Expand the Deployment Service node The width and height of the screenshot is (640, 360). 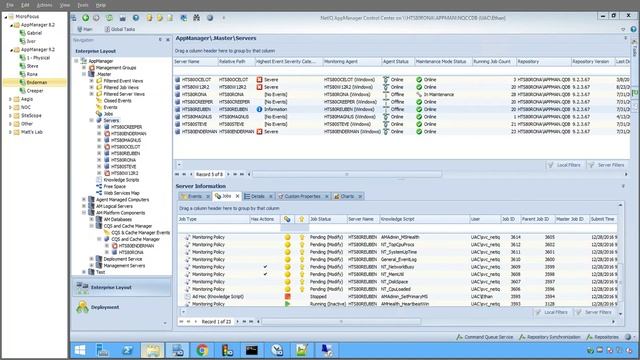91,259
